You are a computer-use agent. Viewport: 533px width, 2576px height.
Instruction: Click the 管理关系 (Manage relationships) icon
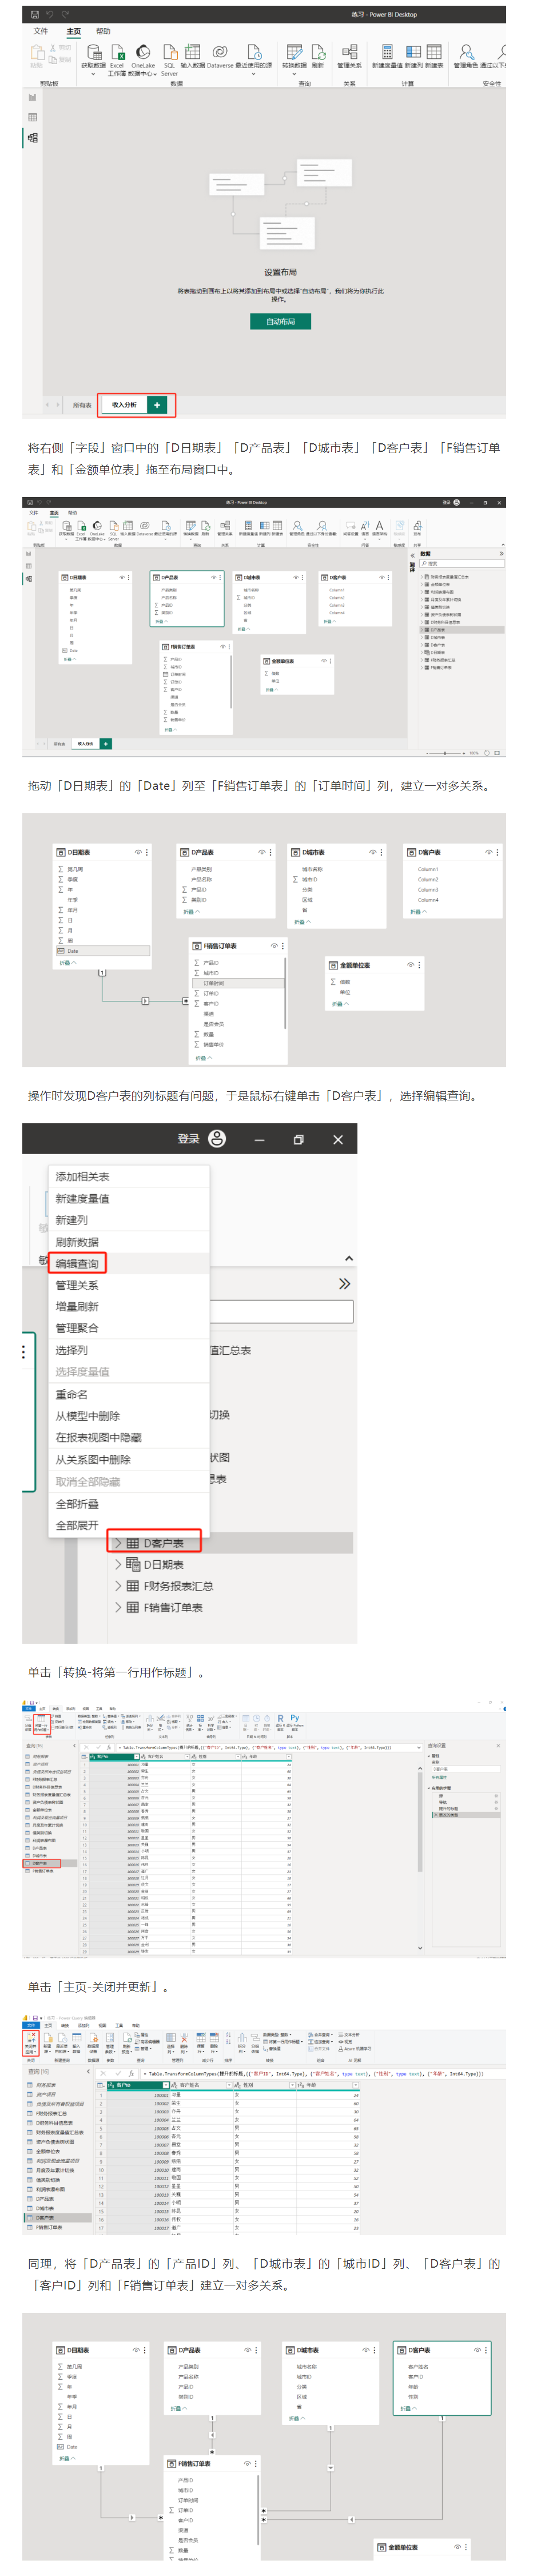pos(349,53)
